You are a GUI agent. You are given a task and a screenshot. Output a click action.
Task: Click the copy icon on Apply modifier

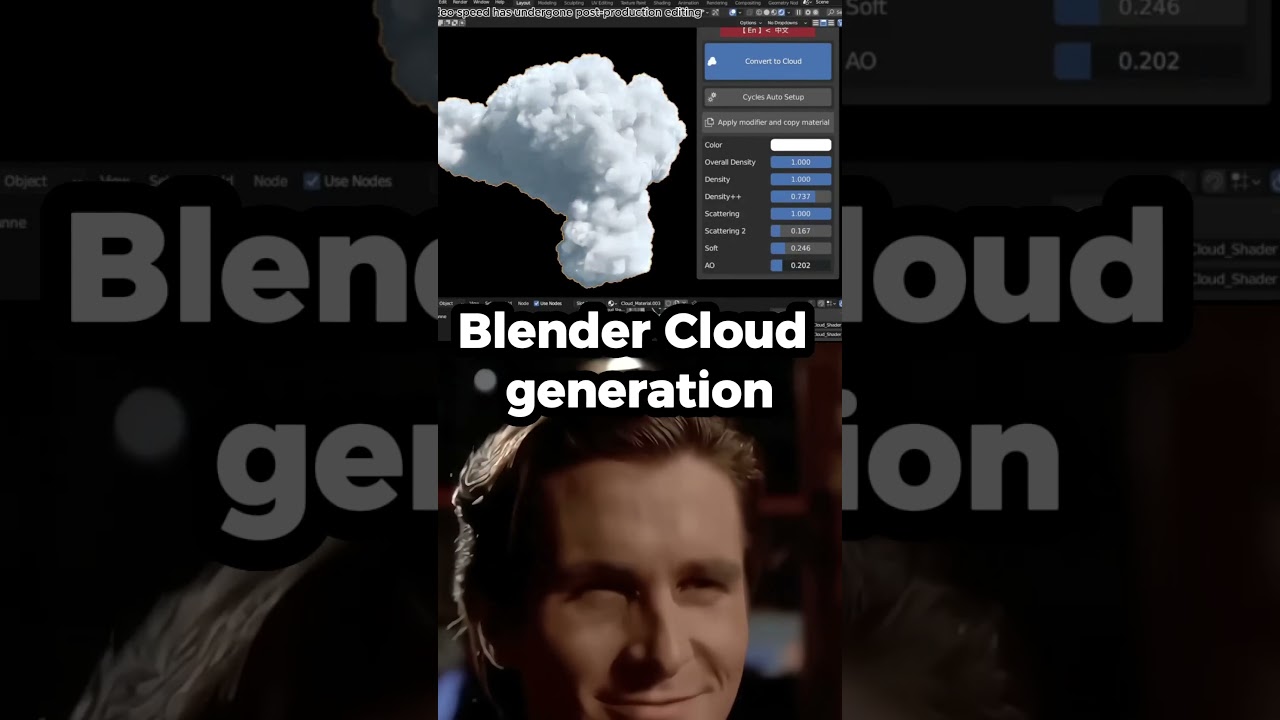710,122
